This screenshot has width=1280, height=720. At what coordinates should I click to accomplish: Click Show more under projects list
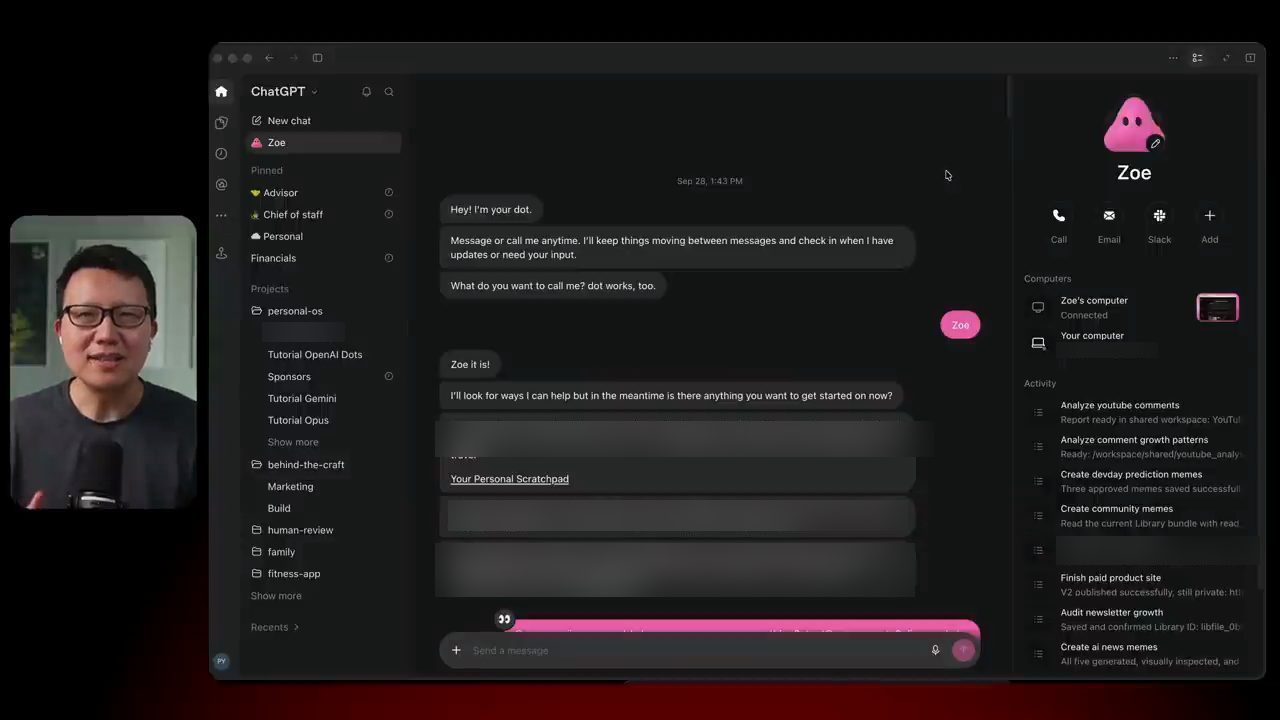point(276,596)
